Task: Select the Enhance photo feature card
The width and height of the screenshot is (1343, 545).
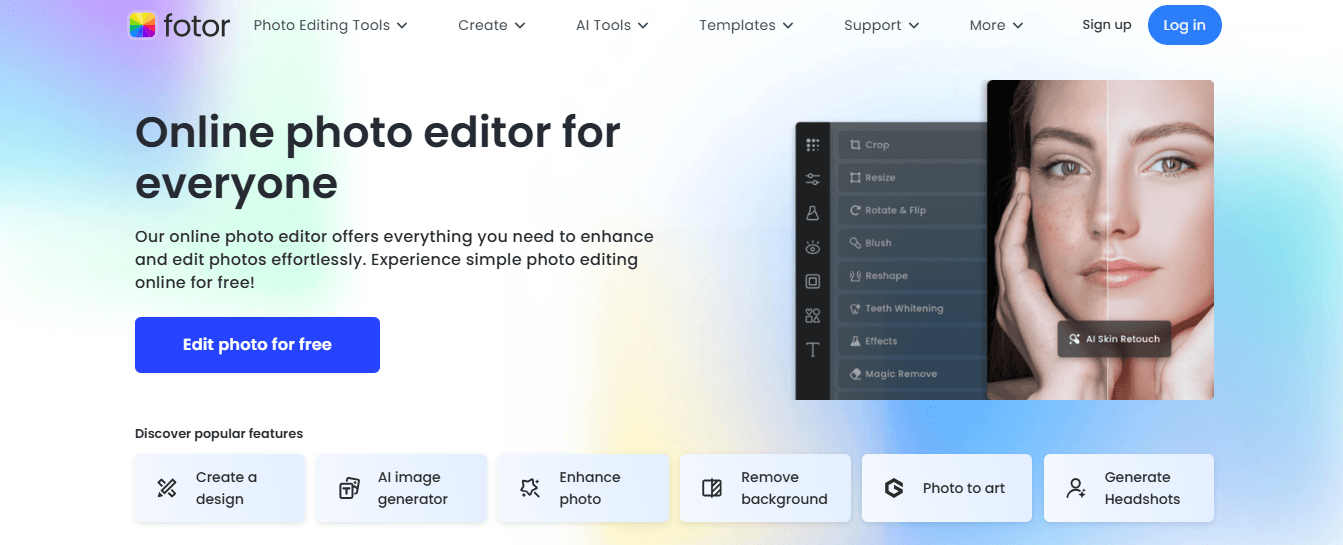Action: 583,488
